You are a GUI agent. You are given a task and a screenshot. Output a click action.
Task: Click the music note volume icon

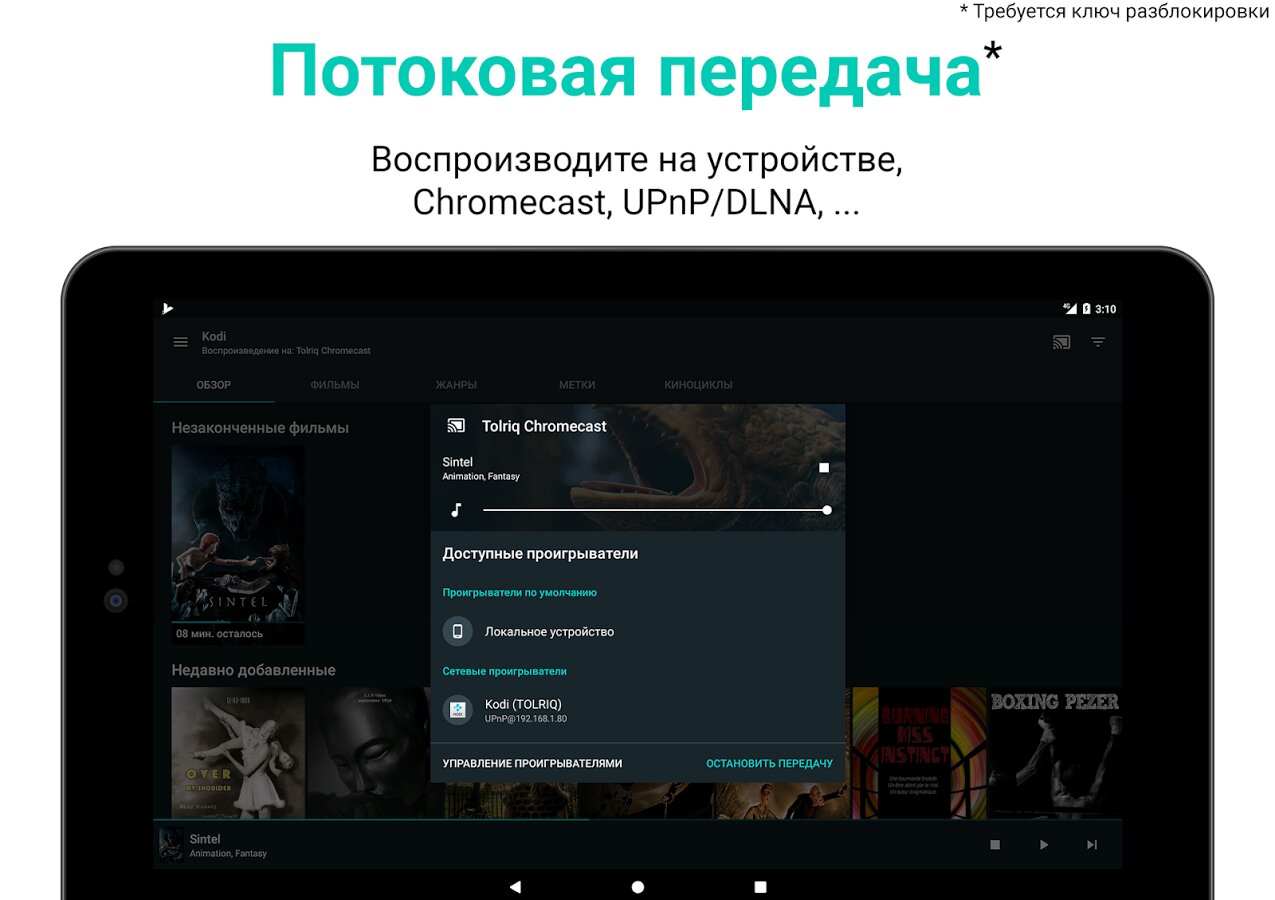456,510
